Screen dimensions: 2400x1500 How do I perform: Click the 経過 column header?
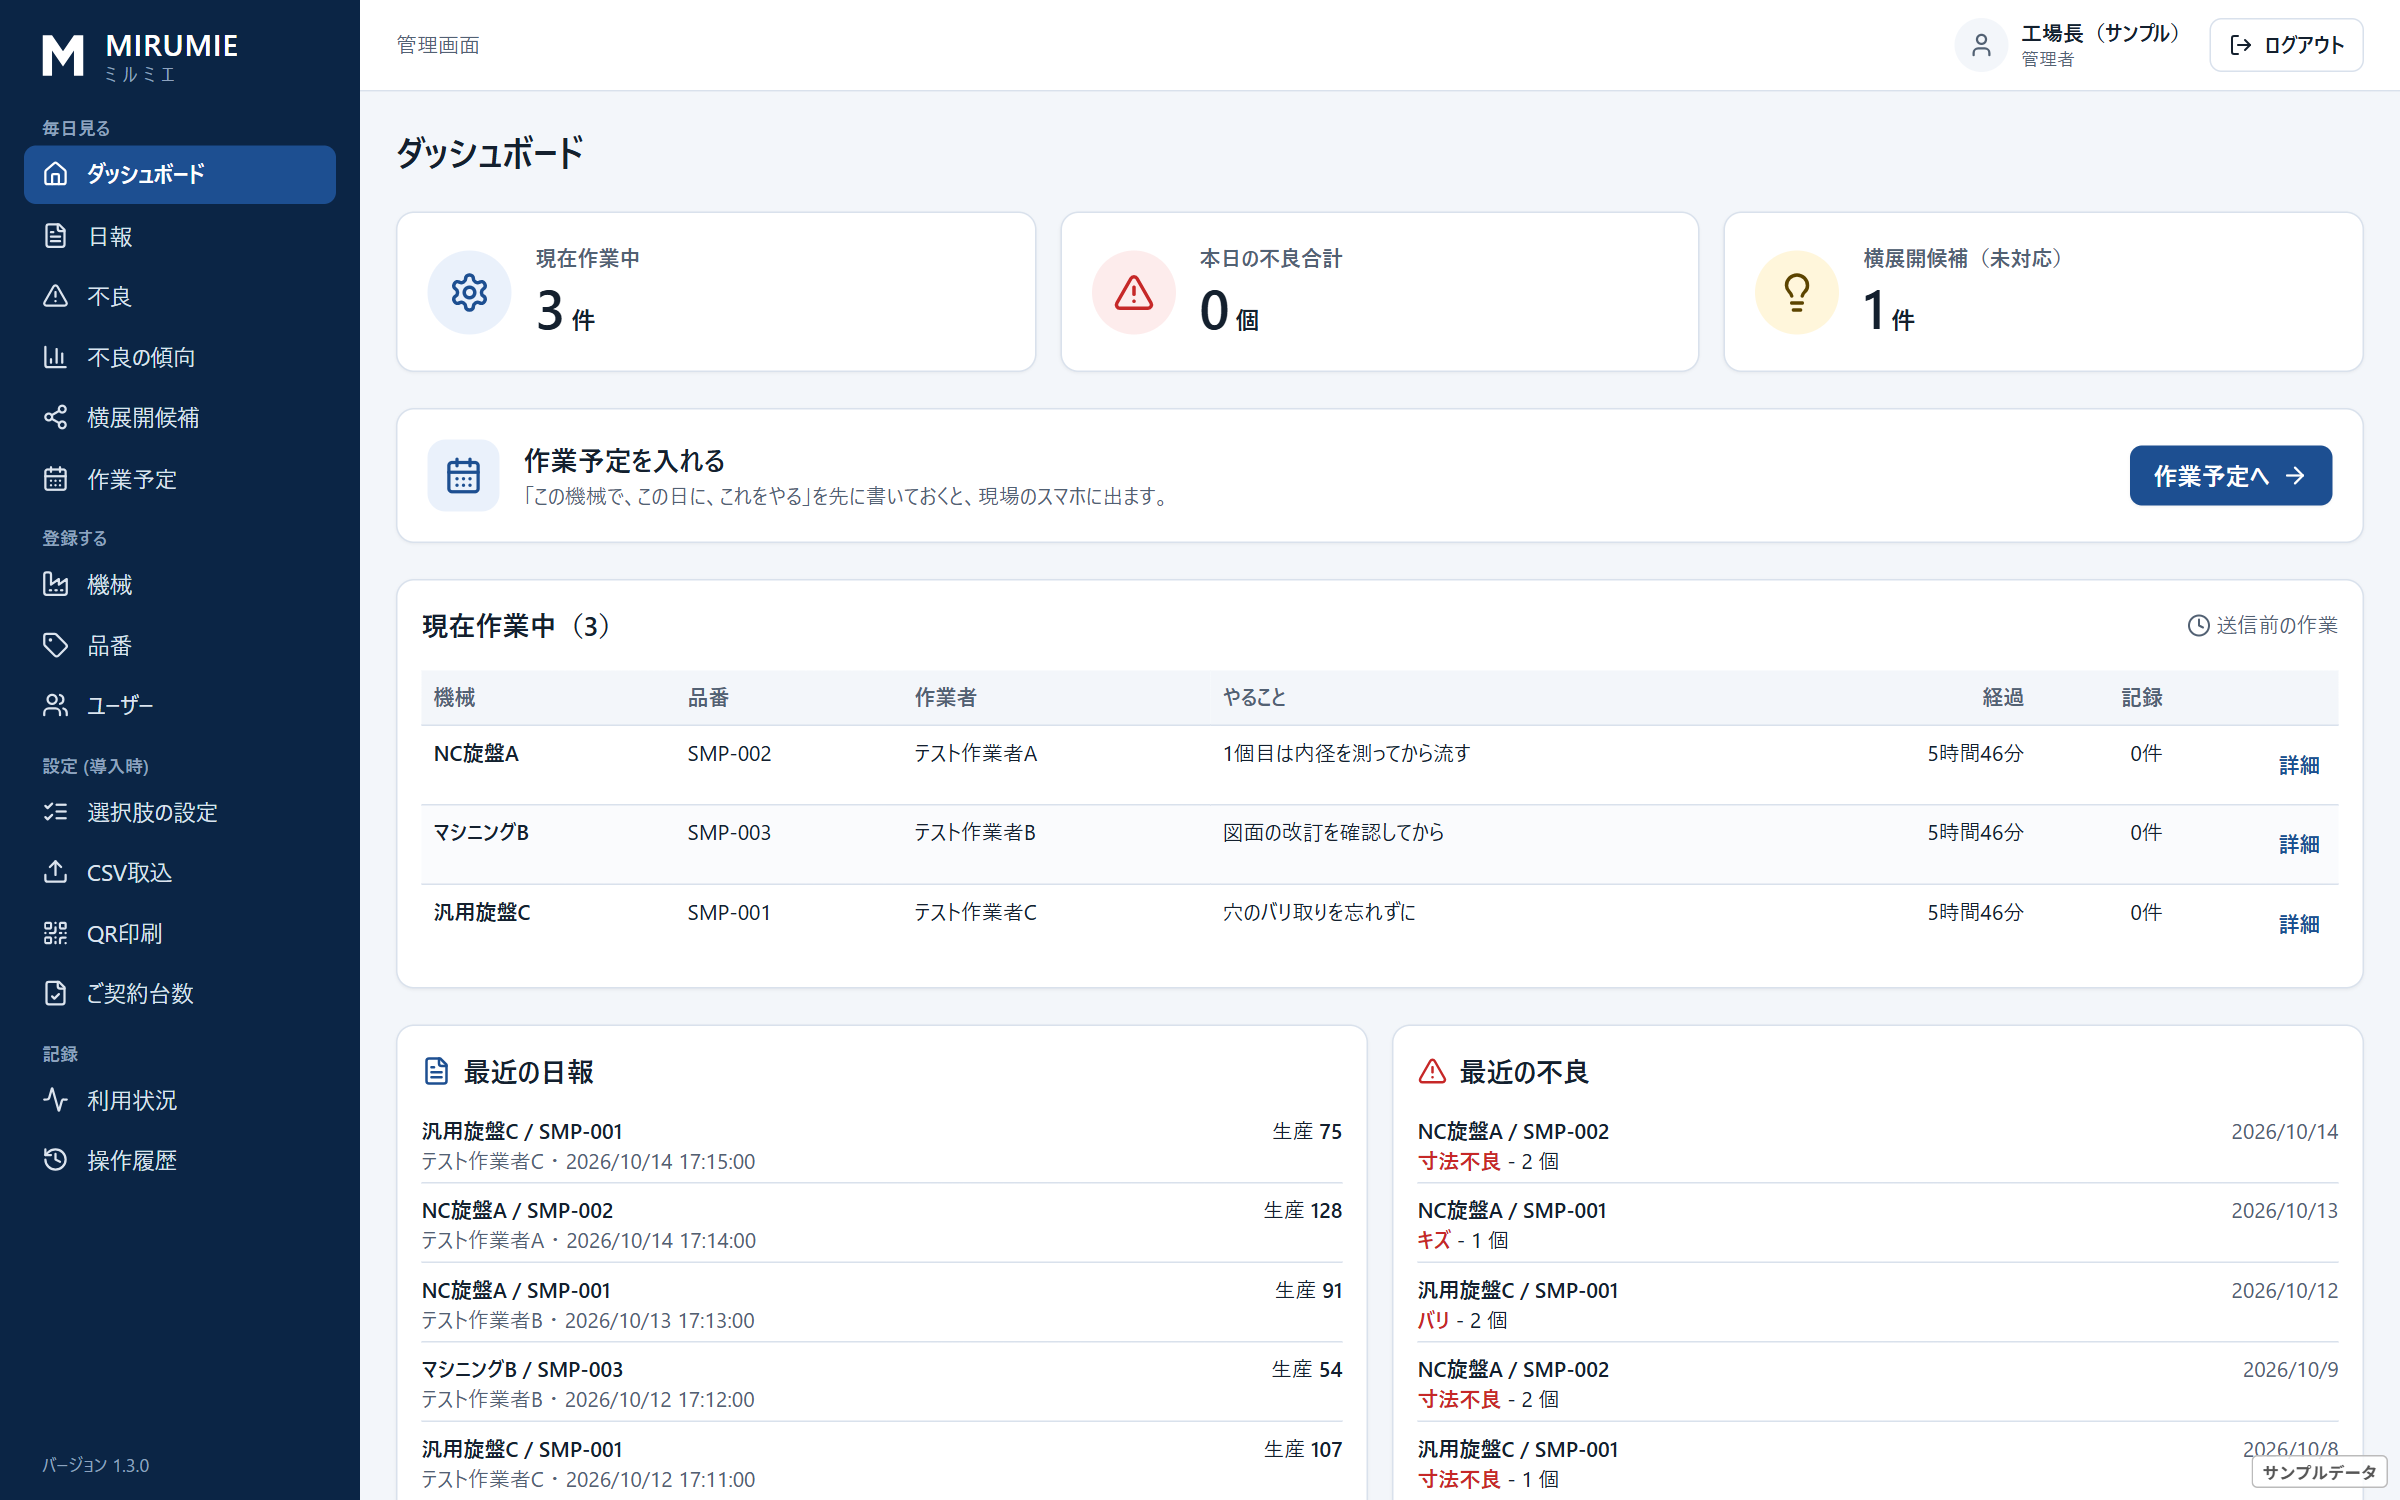point(2002,697)
